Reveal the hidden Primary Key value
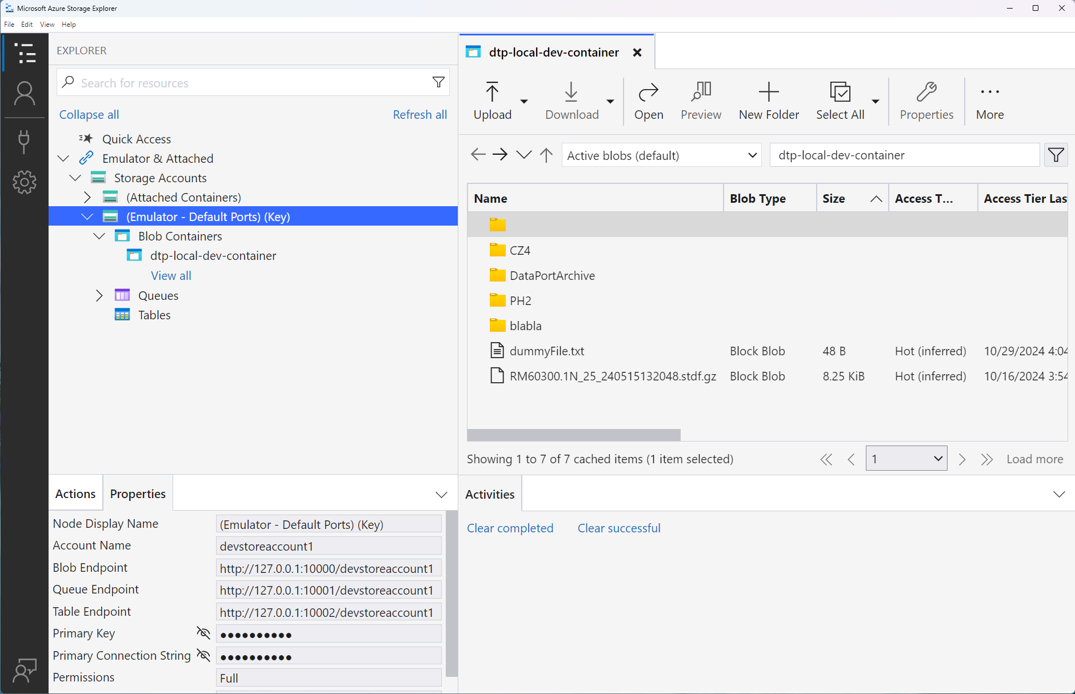 (x=203, y=633)
